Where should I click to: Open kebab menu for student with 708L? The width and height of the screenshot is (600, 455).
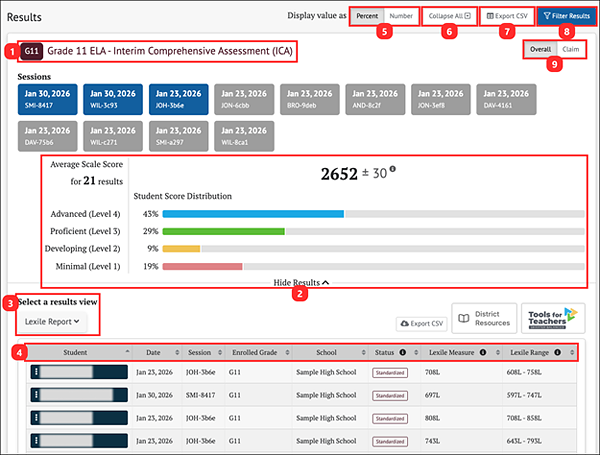(36, 372)
